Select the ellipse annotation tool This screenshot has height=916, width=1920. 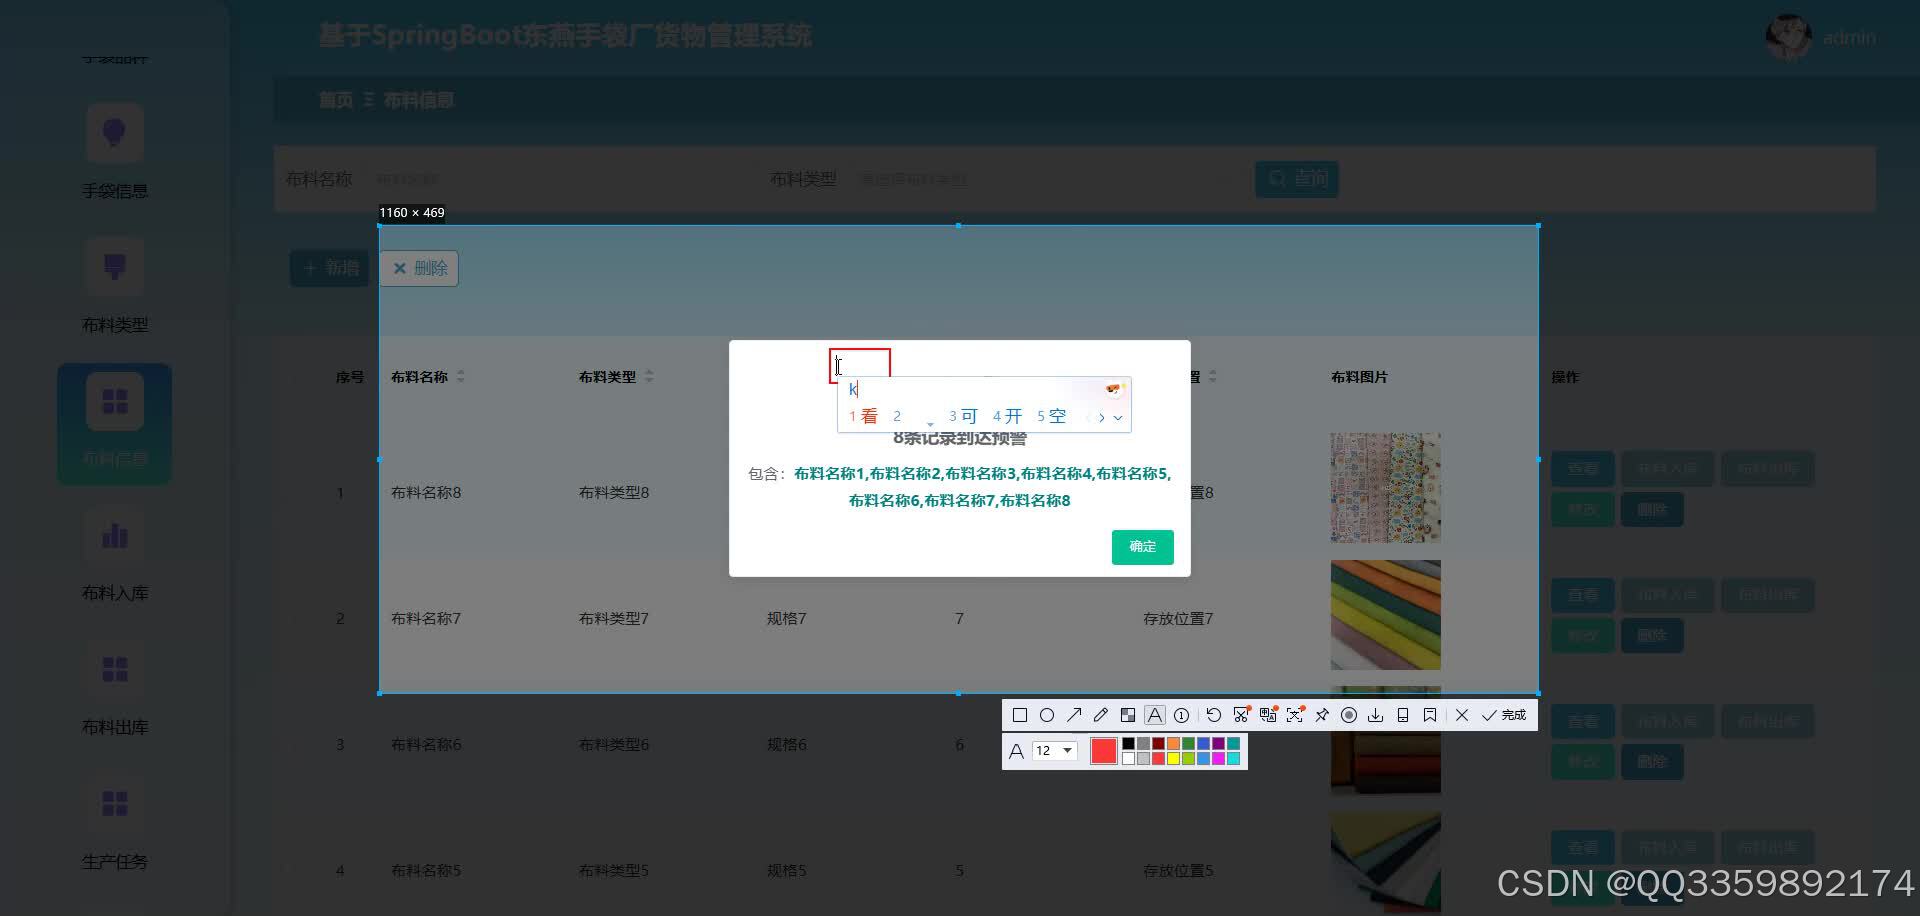1047,714
